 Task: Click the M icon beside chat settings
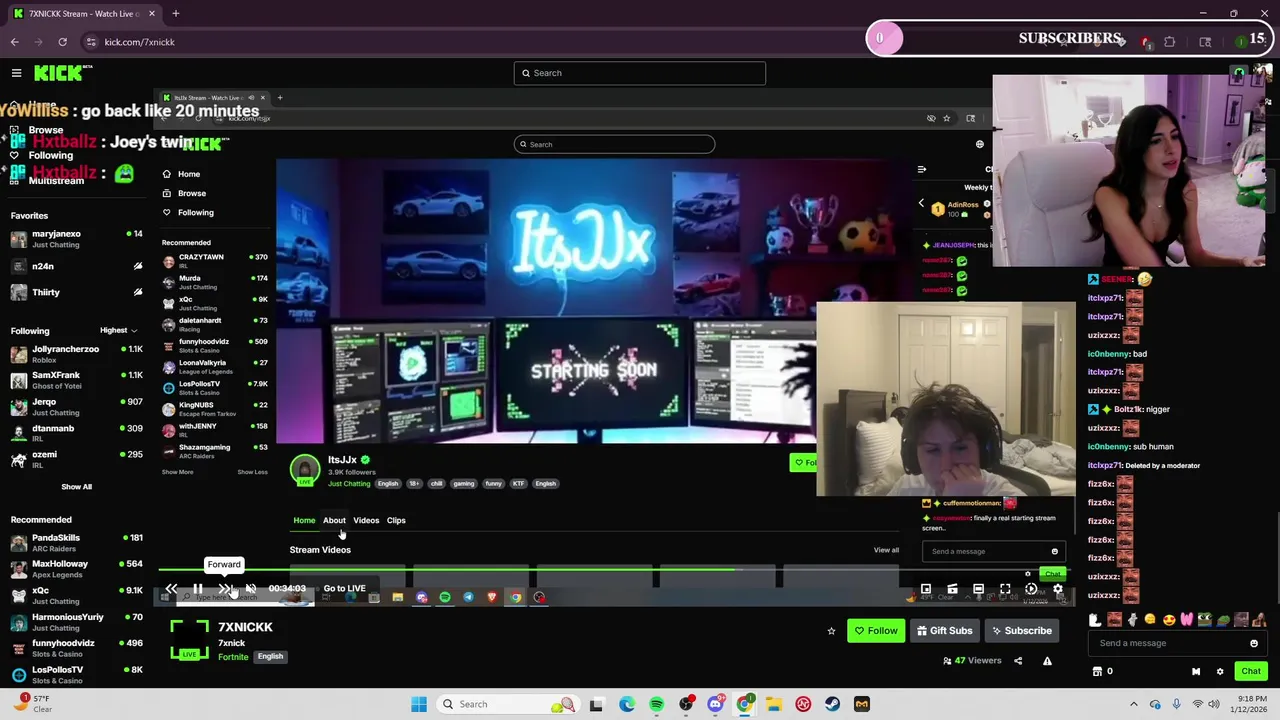[1198, 671]
